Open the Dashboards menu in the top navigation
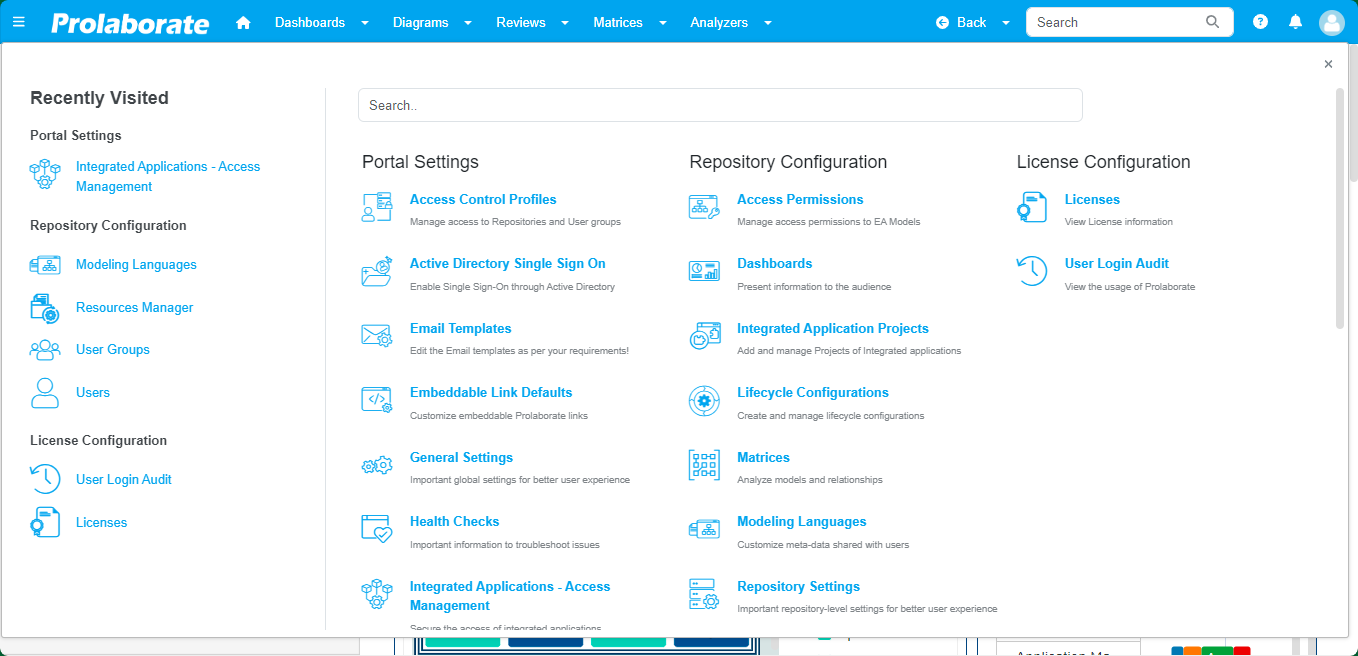 coord(310,22)
